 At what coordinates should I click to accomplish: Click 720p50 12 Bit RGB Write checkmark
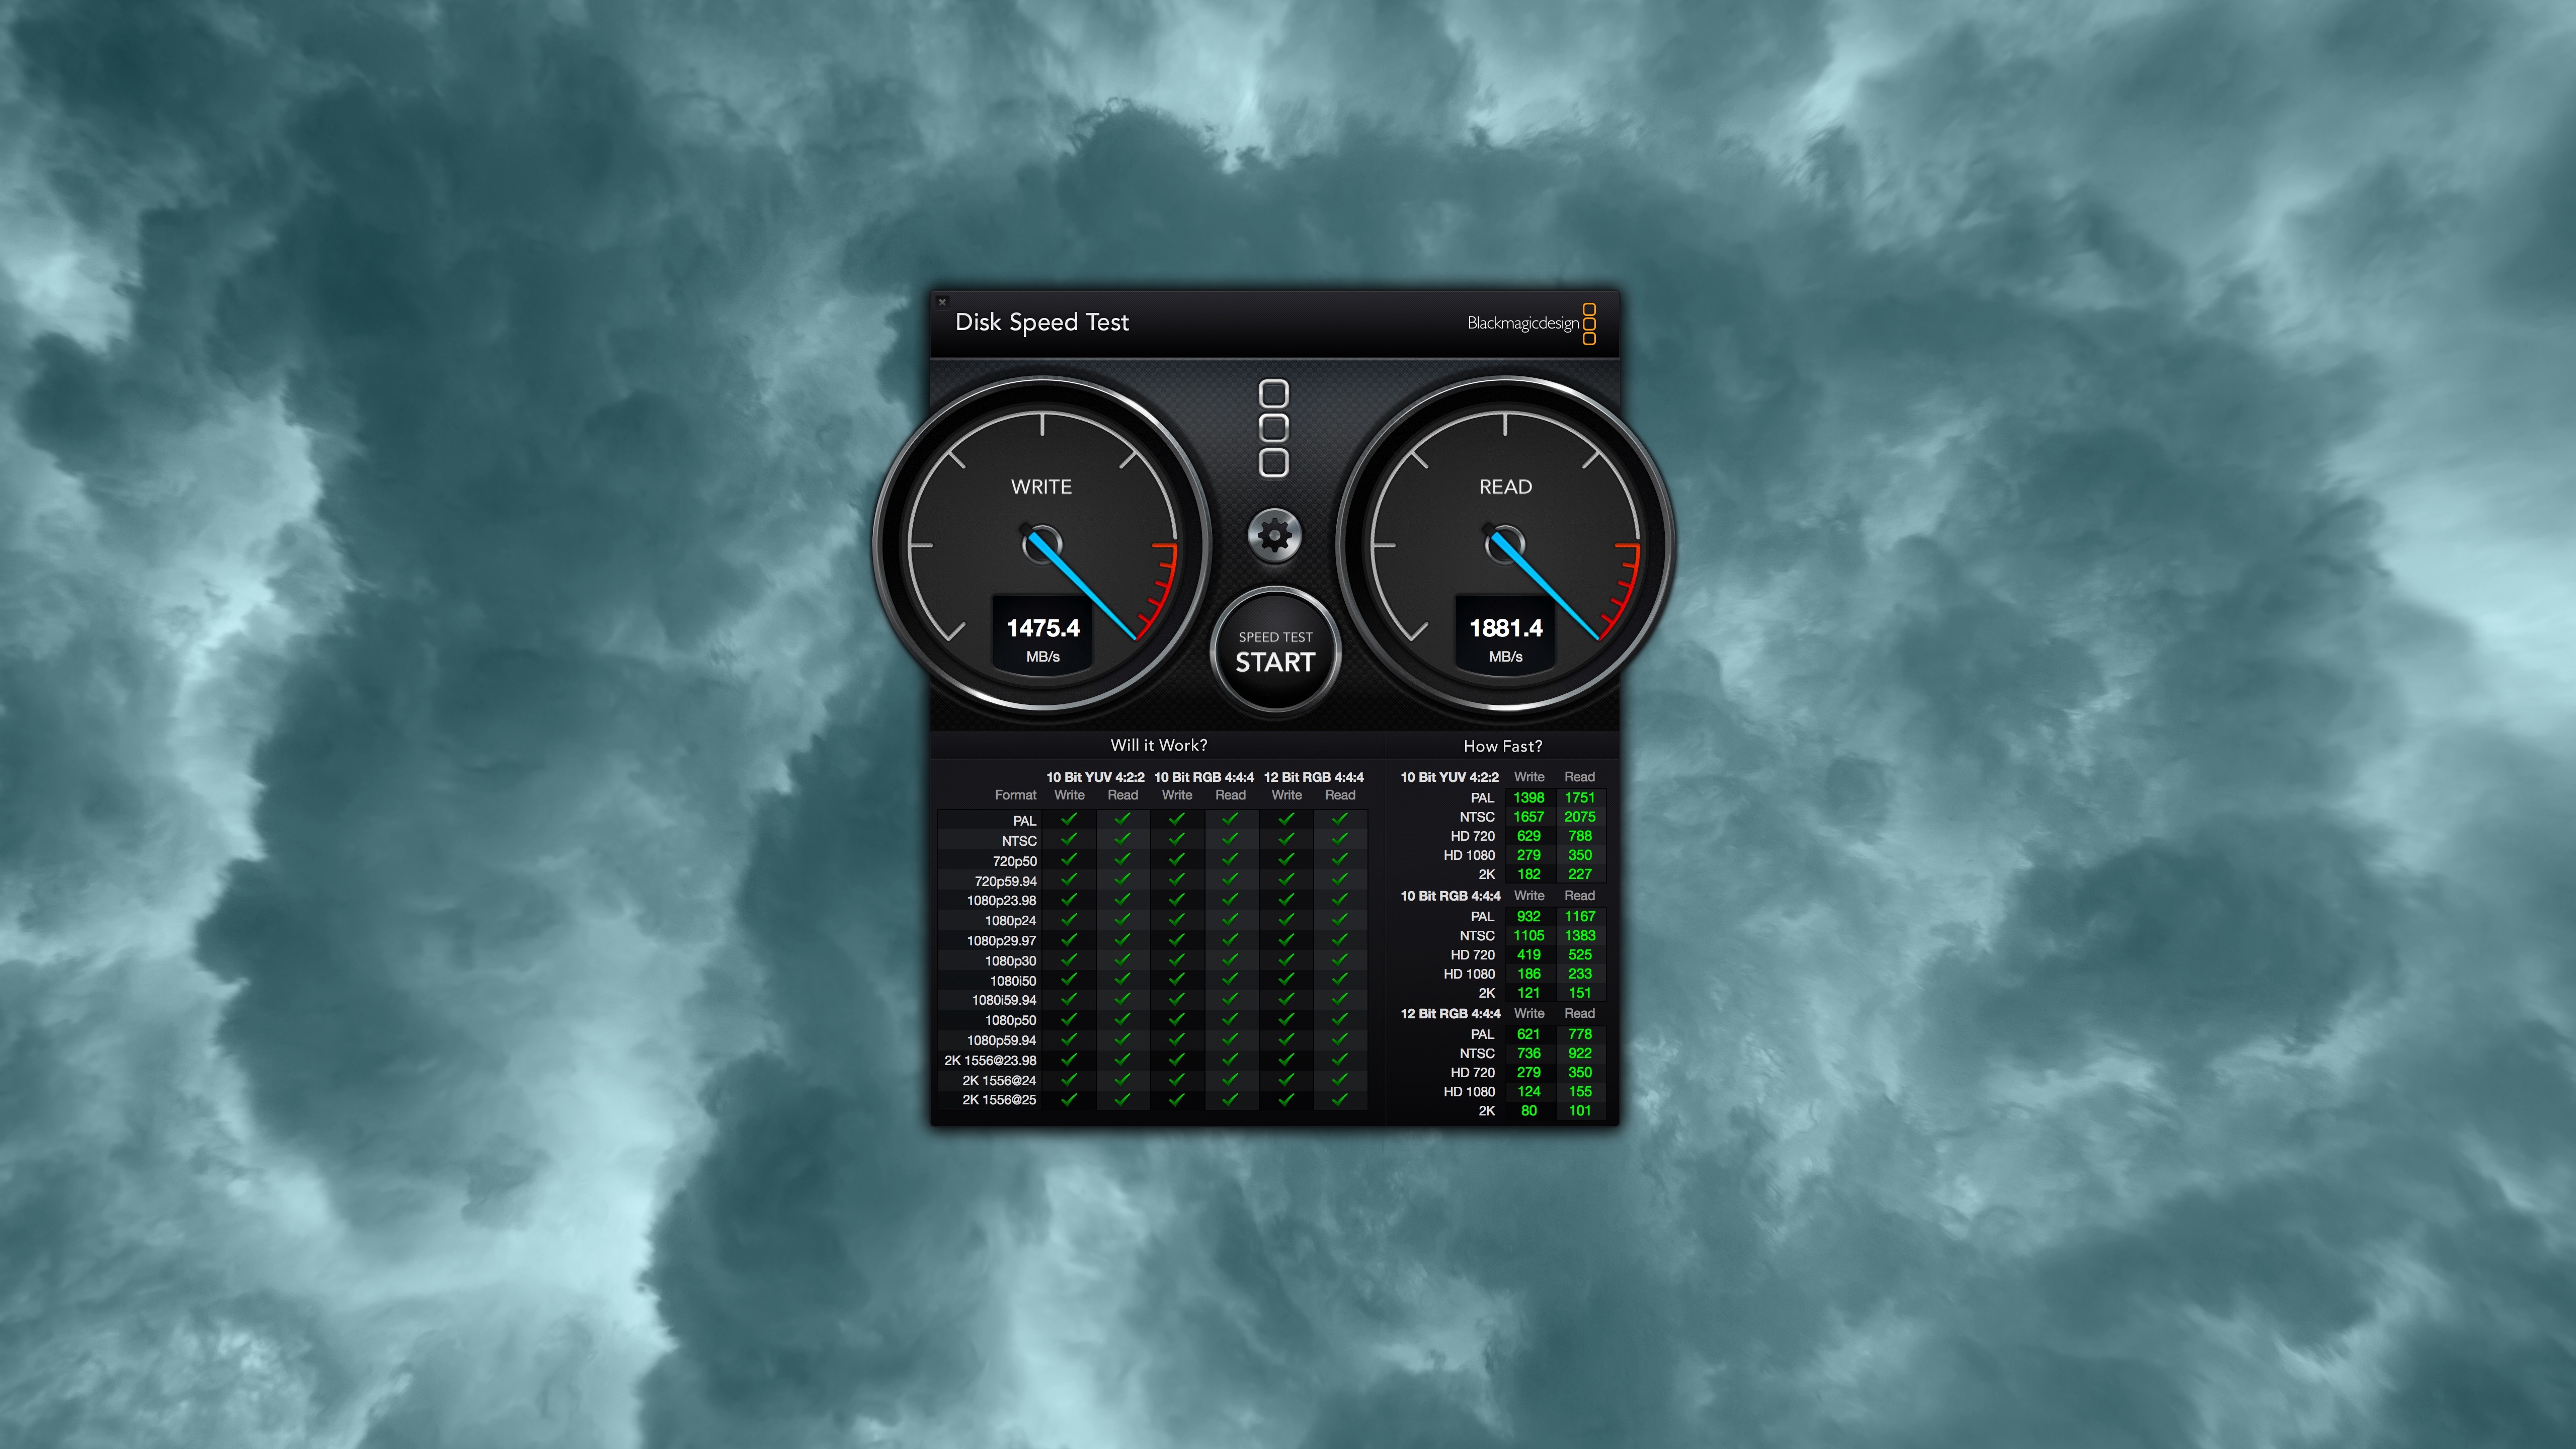pyautogui.click(x=1286, y=860)
